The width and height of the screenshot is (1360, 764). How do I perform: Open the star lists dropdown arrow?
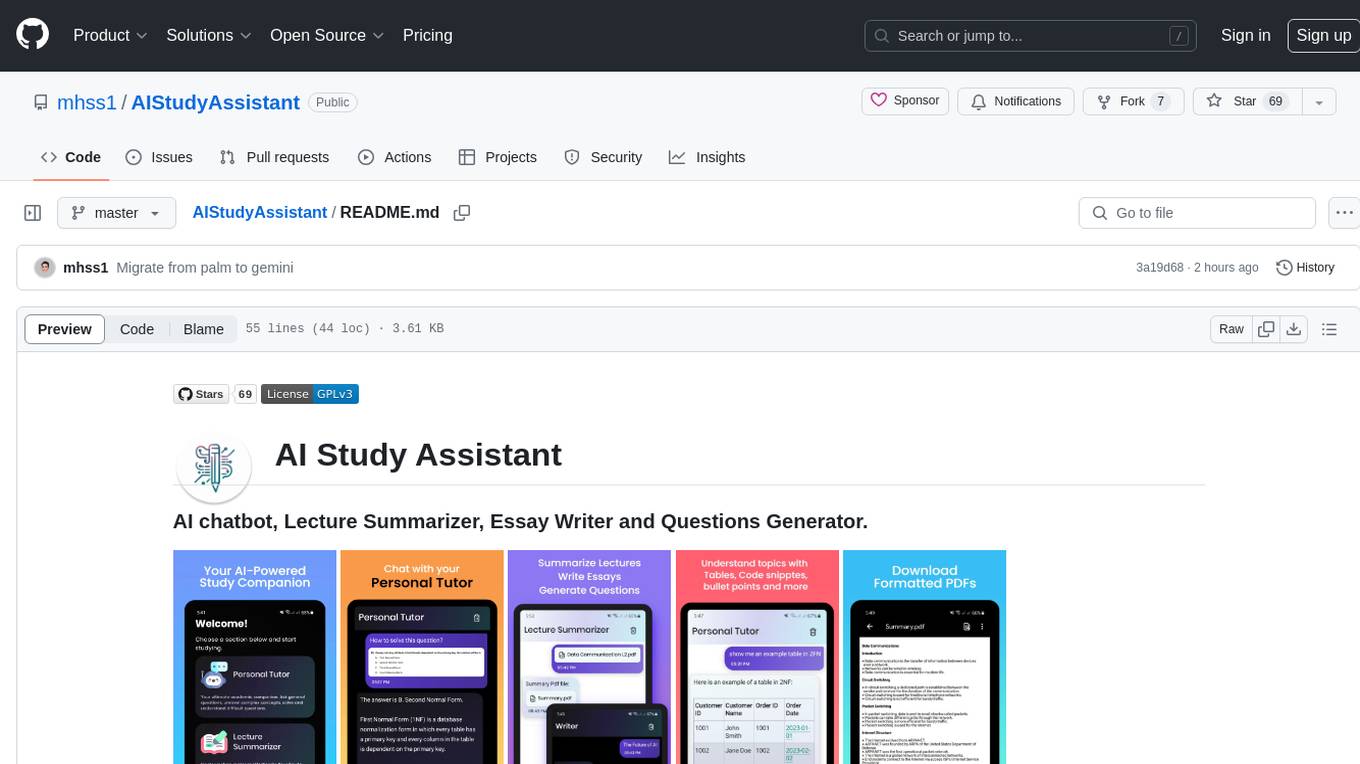[1319, 102]
